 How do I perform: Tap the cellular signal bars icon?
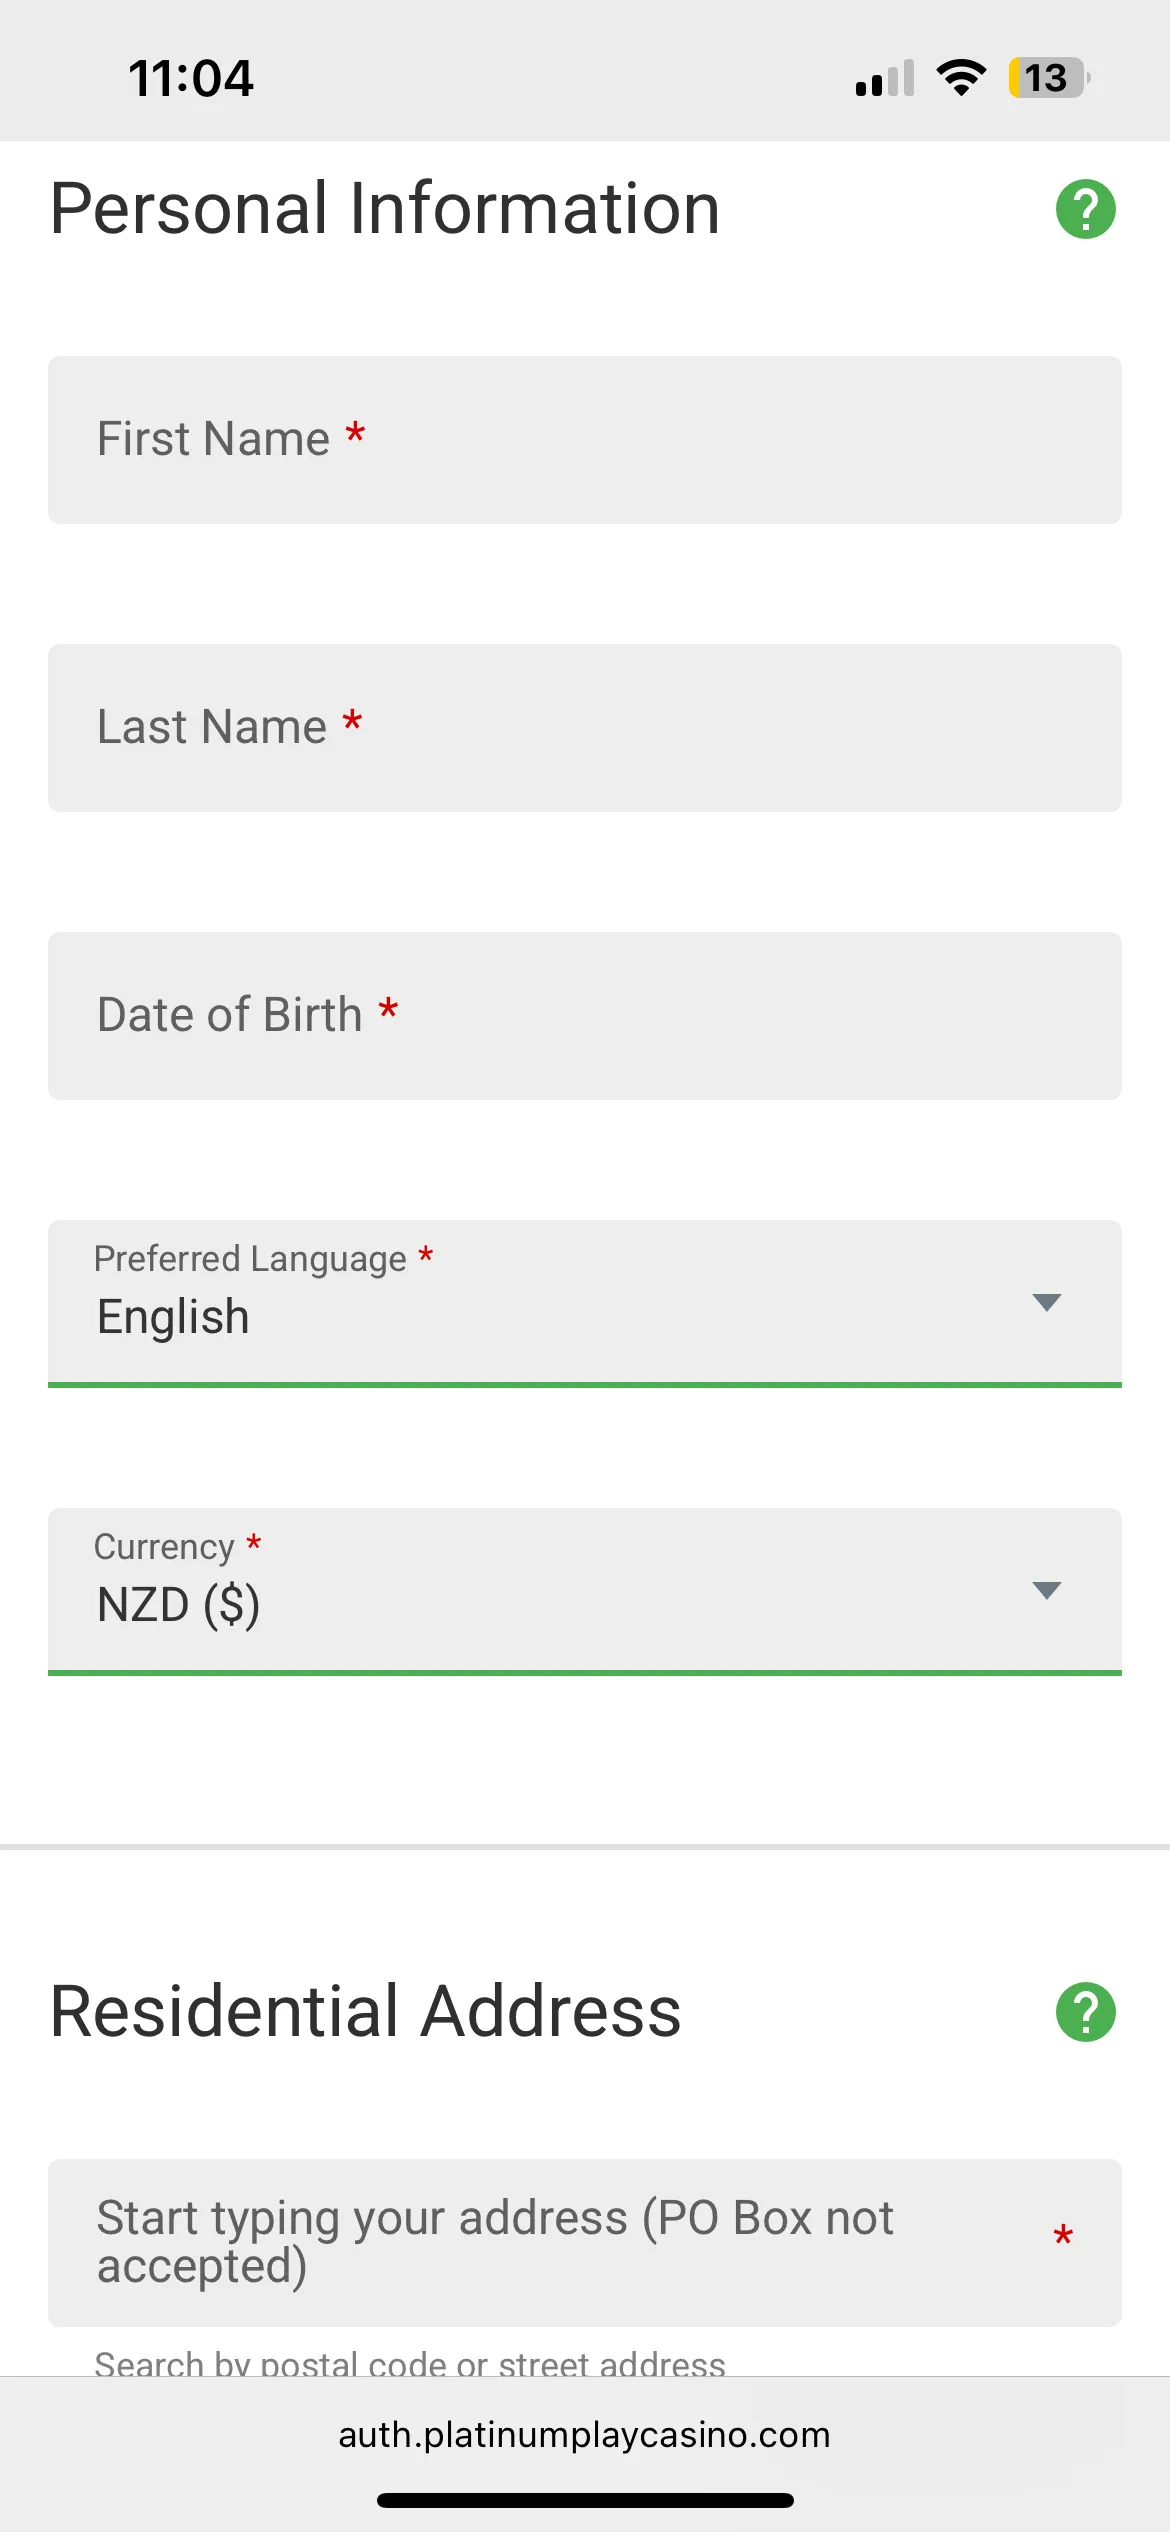click(885, 78)
